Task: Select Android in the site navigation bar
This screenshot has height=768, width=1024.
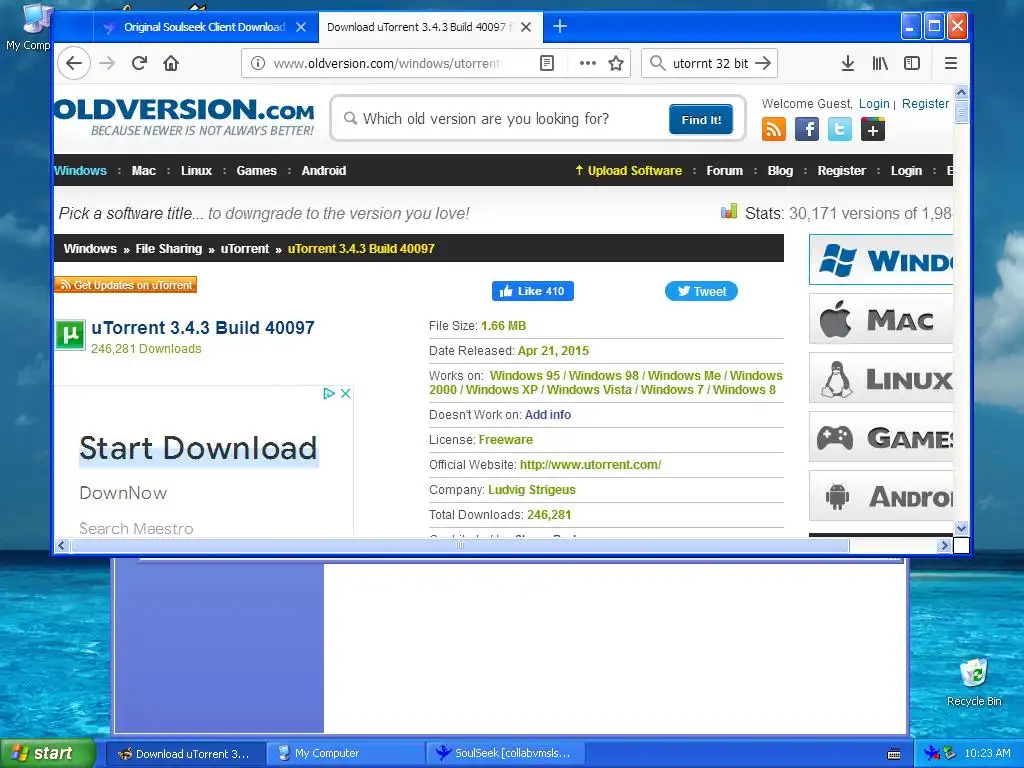Action: [324, 170]
